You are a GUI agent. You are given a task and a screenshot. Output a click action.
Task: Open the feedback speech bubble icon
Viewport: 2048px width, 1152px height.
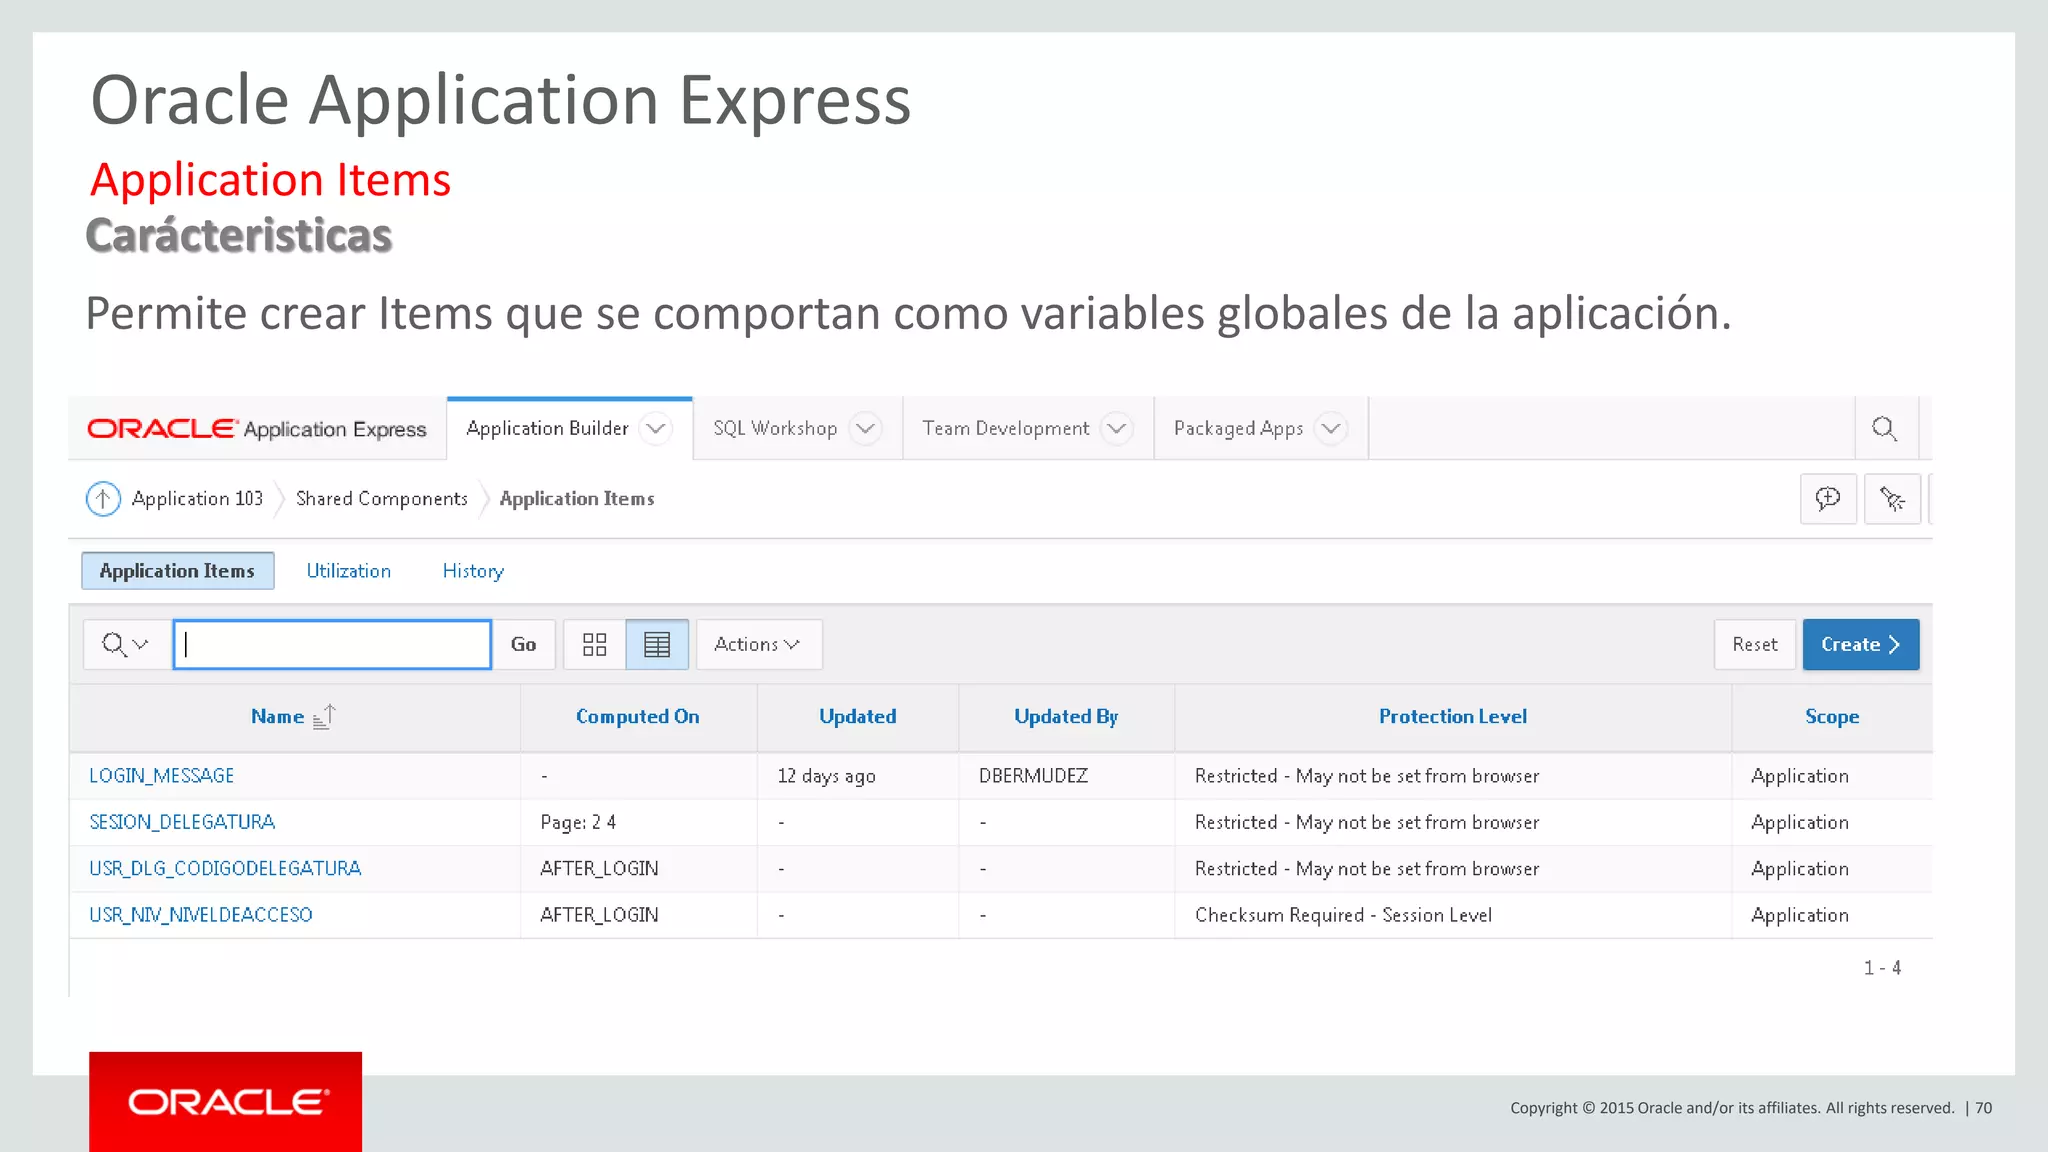click(1828, 498)
